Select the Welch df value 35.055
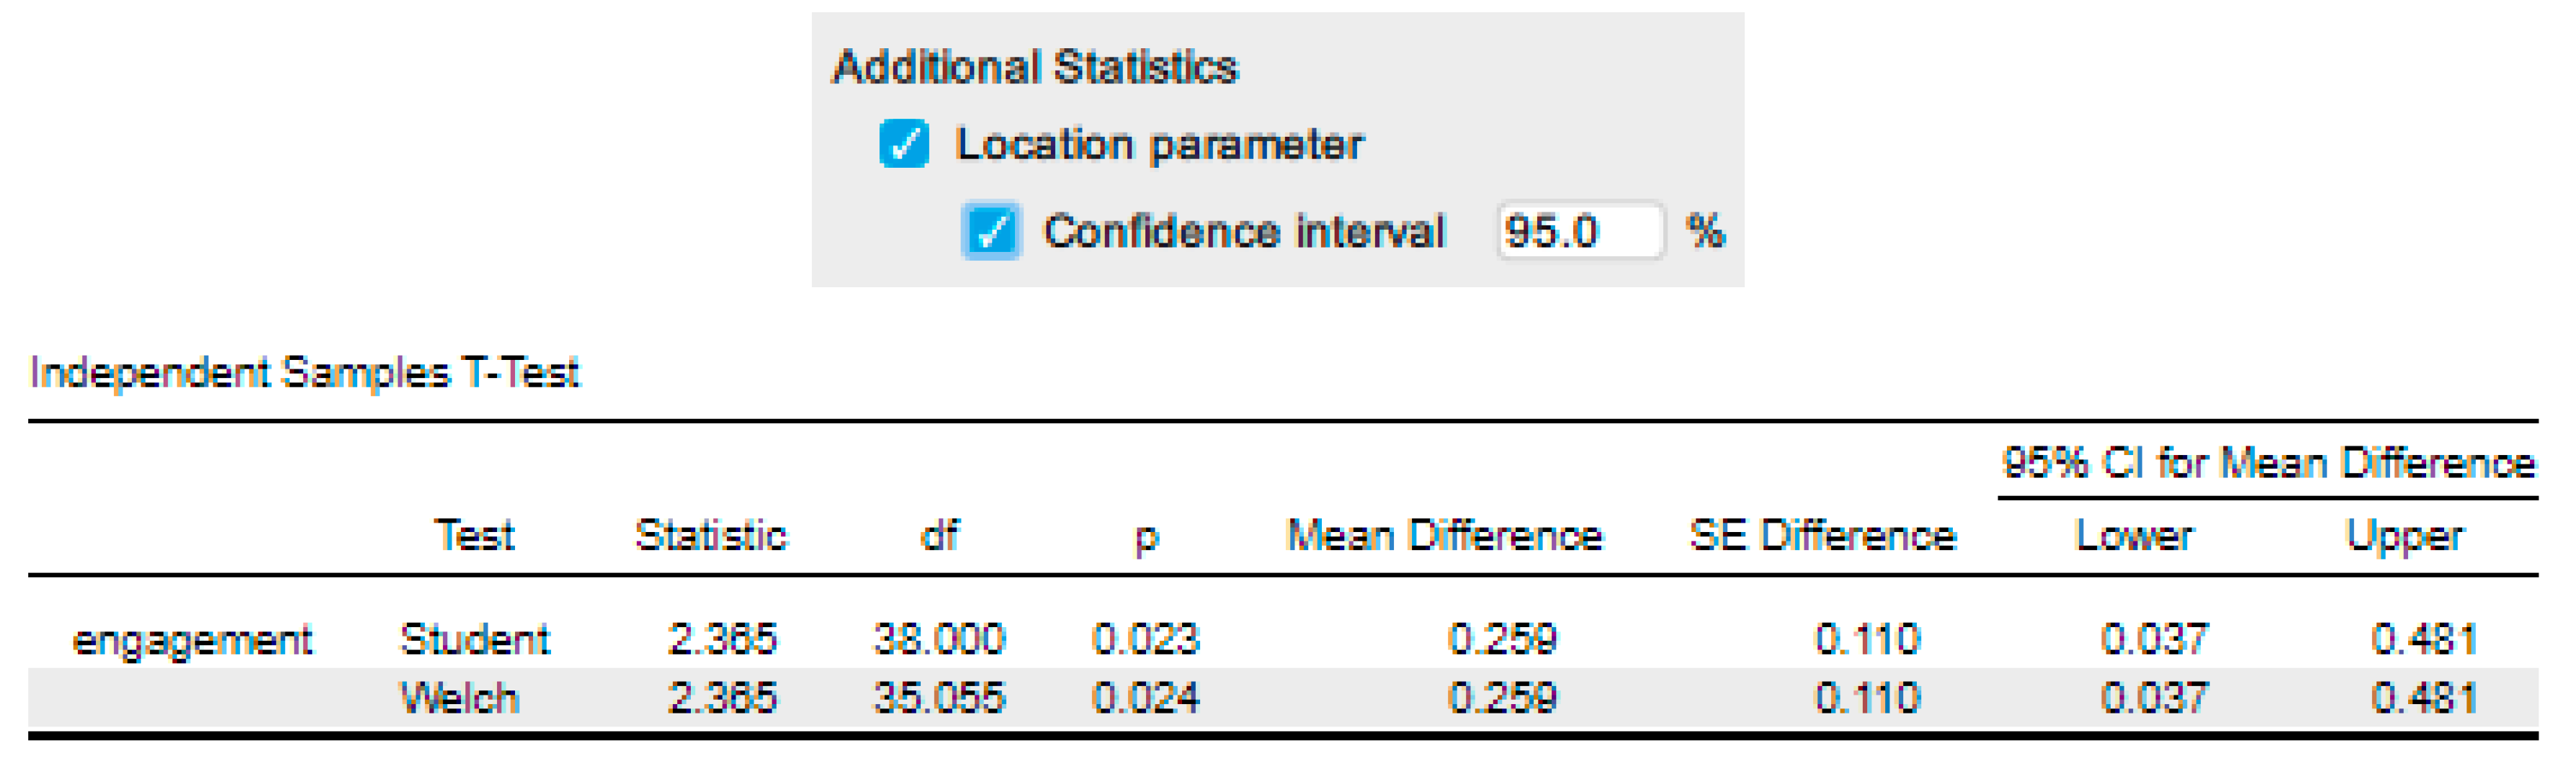2576x766 pixels. coord(938,698)
